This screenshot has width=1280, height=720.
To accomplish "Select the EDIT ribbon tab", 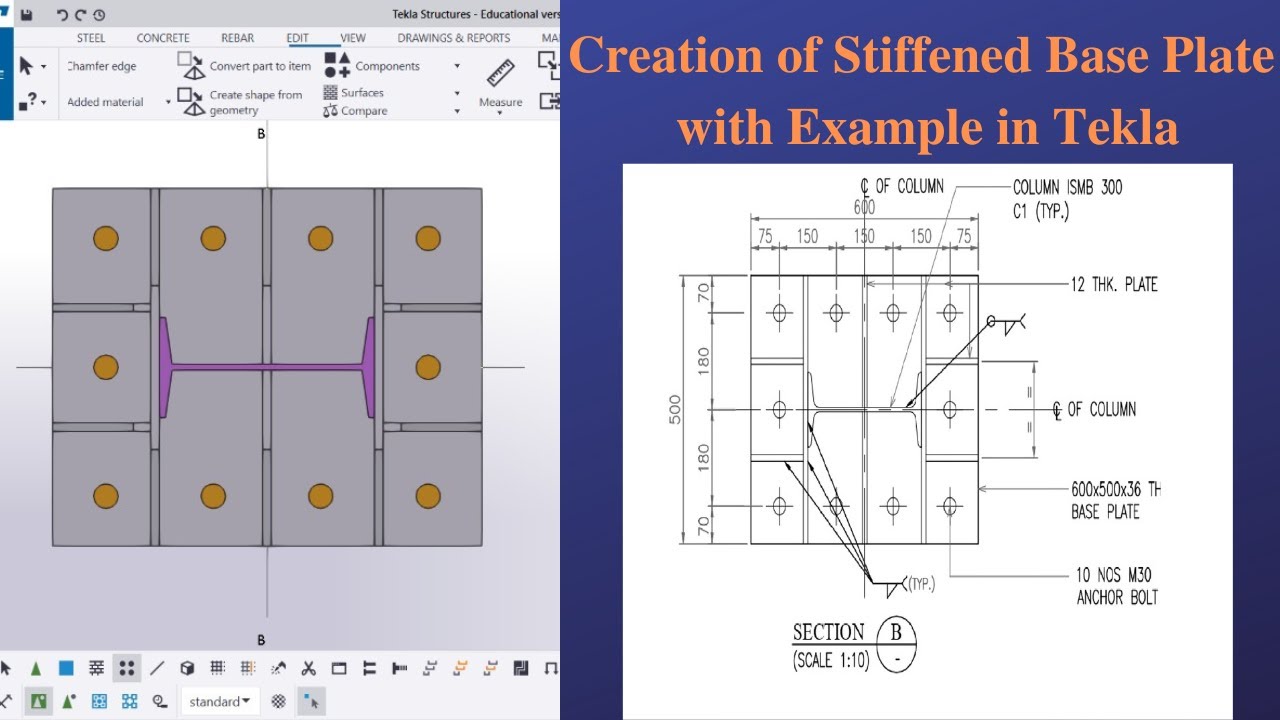I will (298, 38).
